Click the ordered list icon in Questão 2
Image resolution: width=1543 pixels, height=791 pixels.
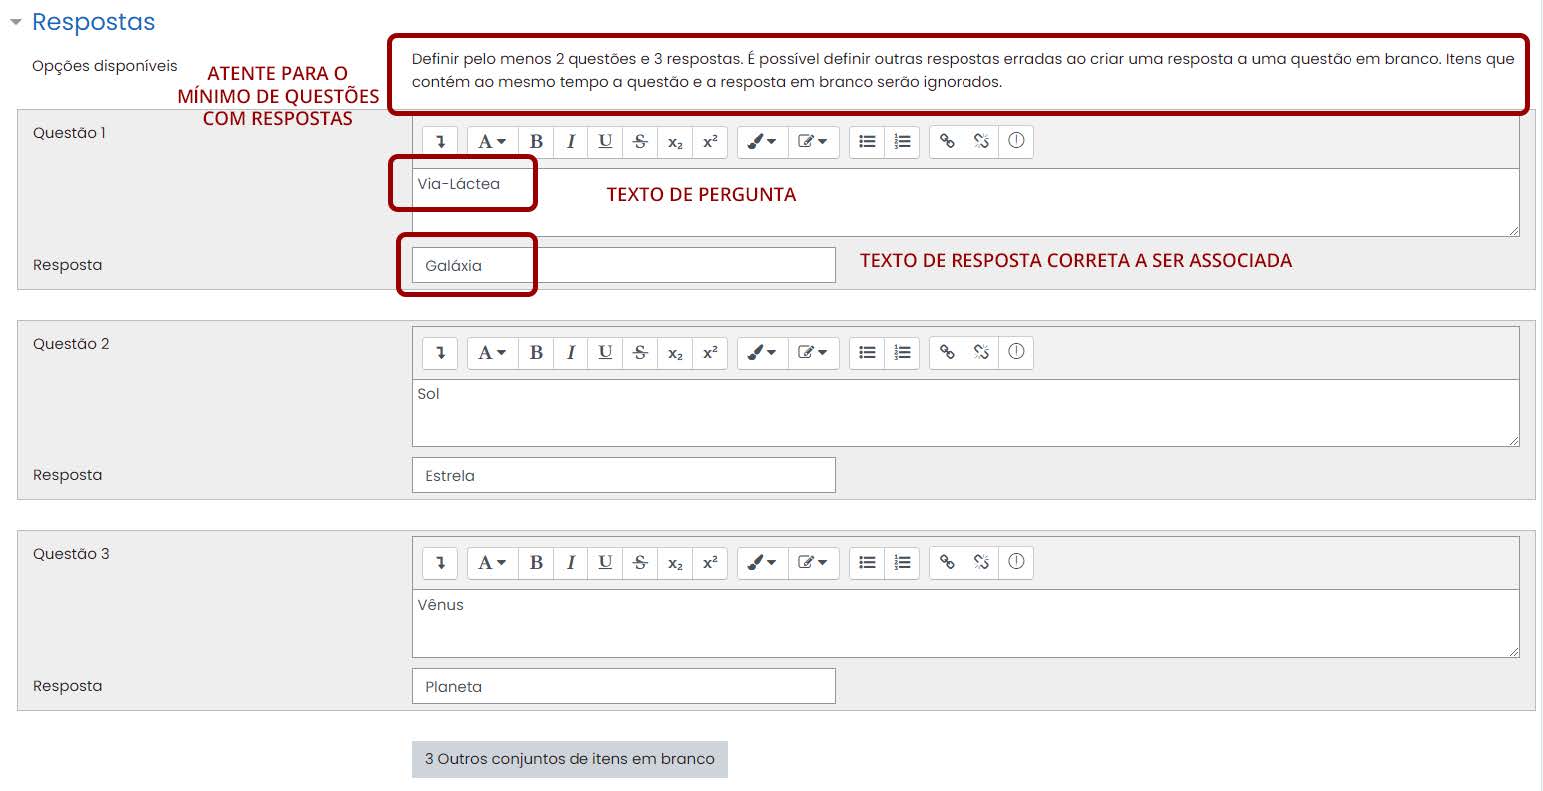coord(902,352)
